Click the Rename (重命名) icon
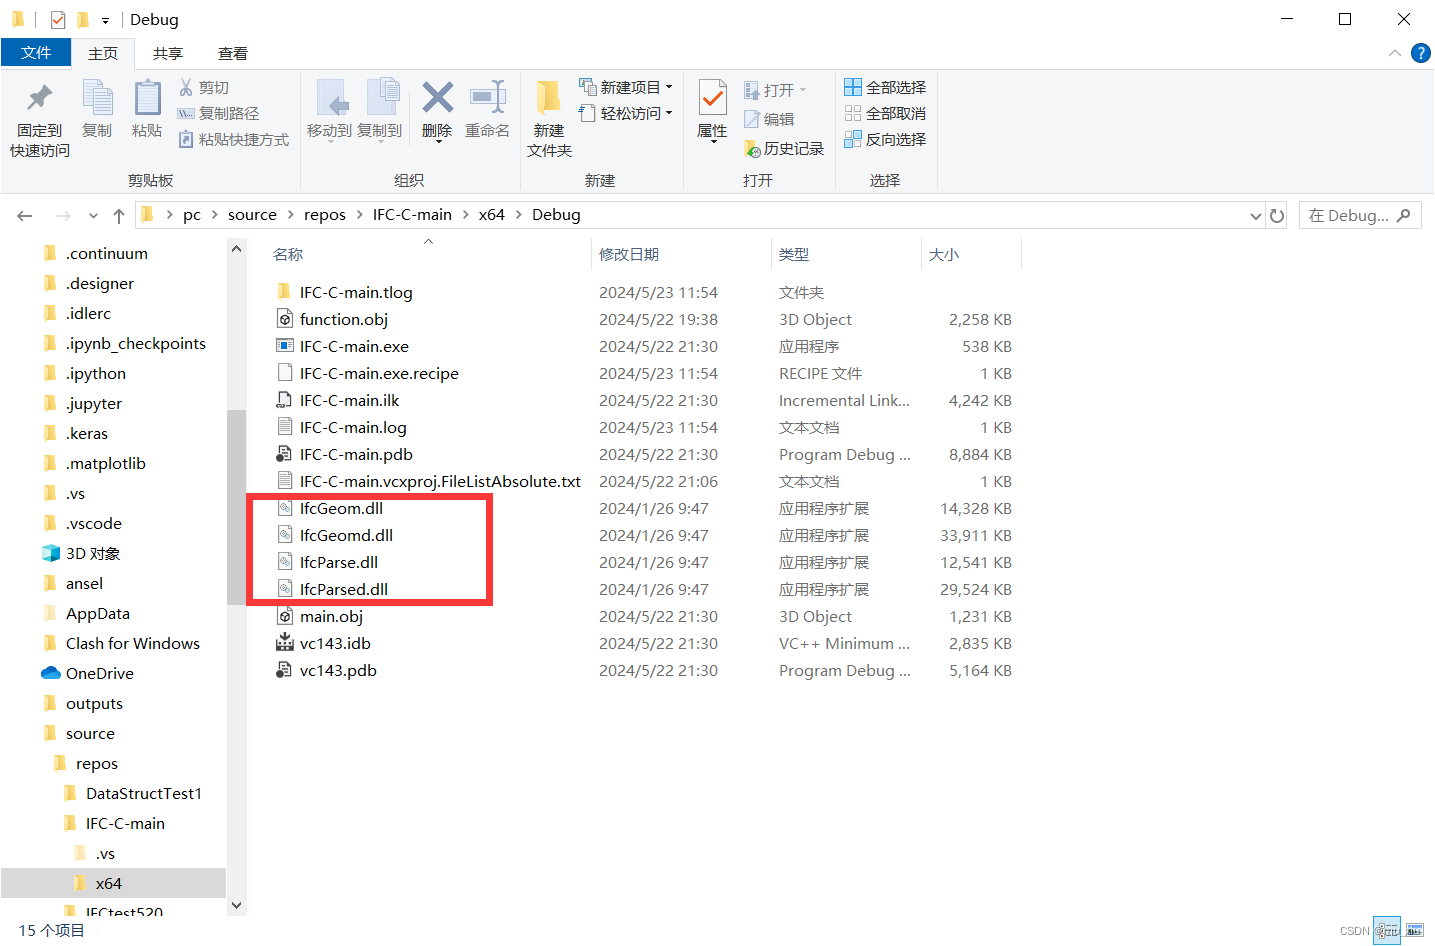 (488, 98)
